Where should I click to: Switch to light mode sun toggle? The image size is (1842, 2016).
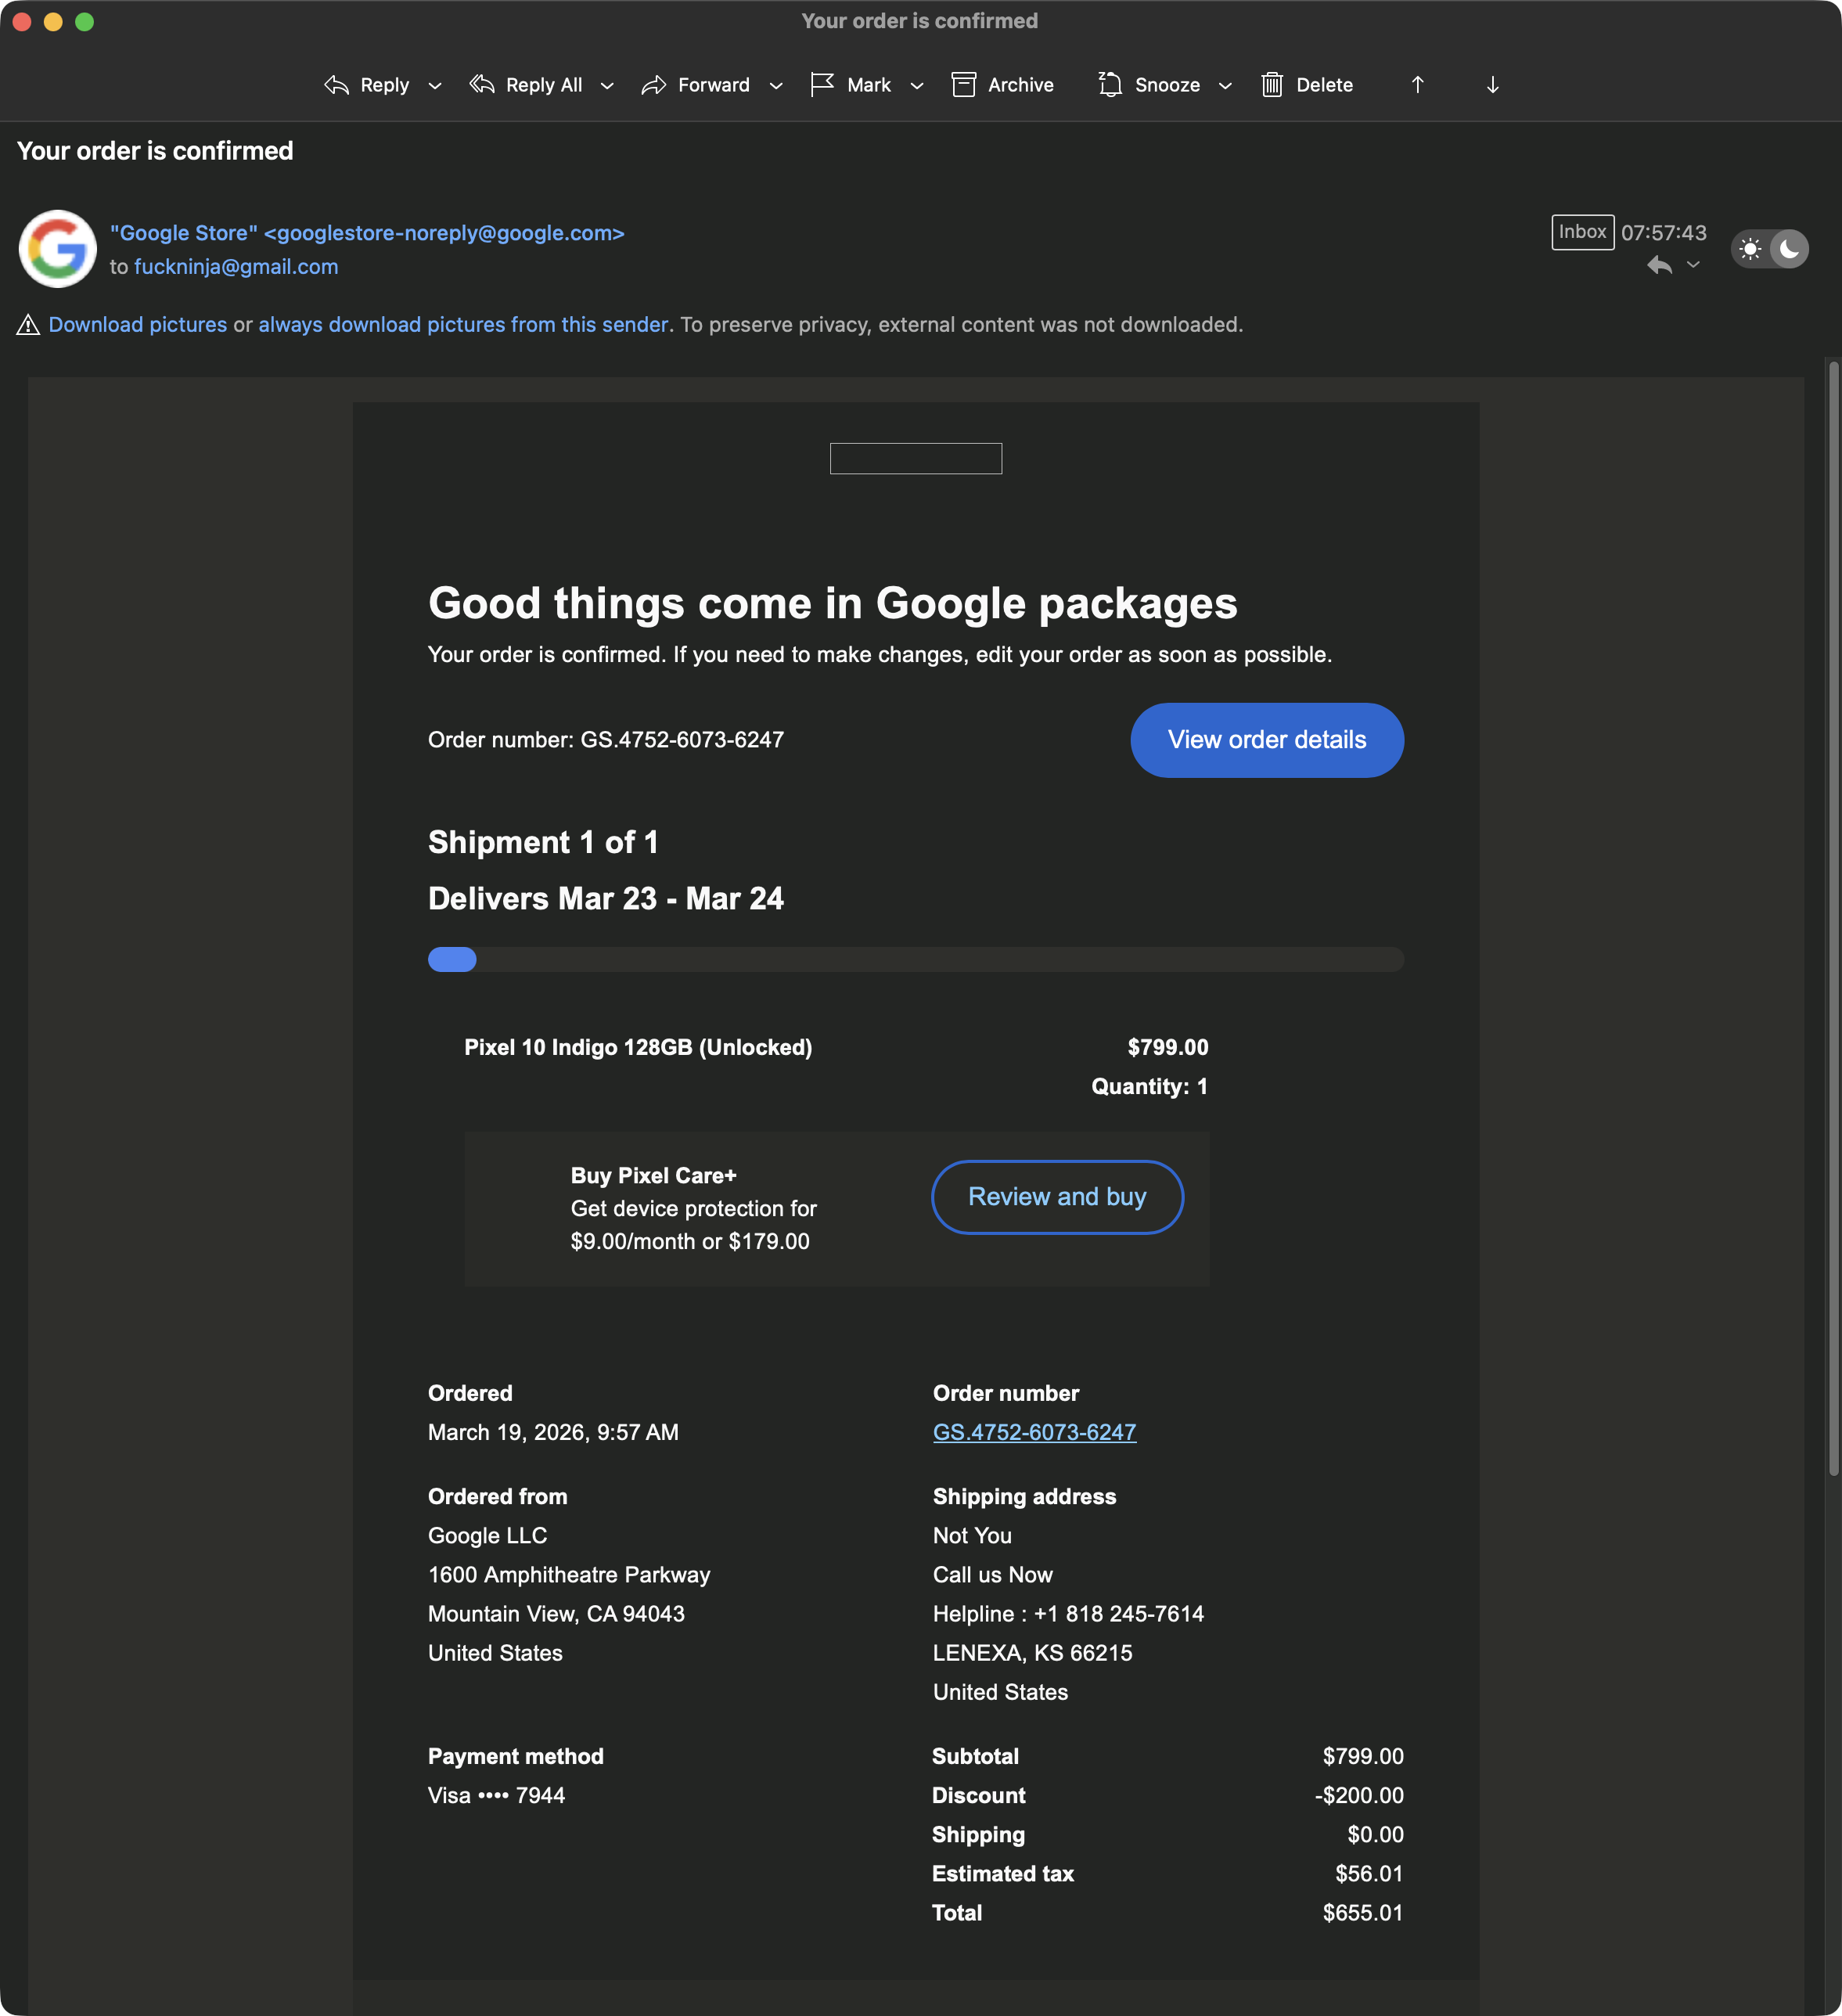[x=1750, y=249]
